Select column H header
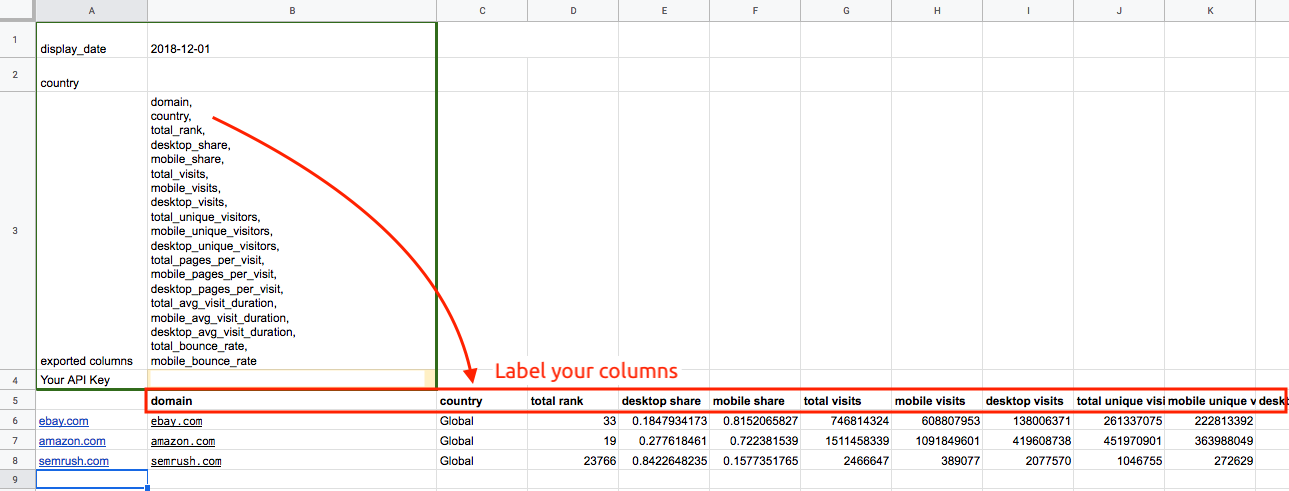The height and width of the screenshot is (491, 1289). click(x=937, y=11)
